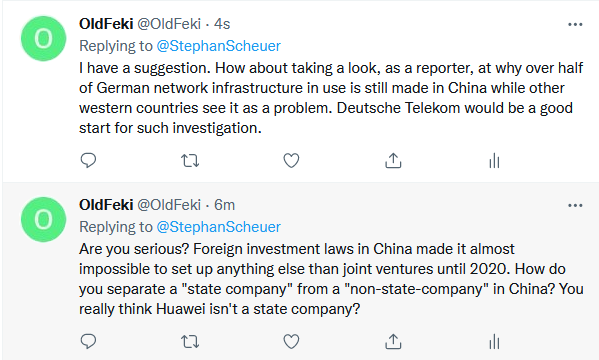Open OldFeki display name on first tweet
Screen dimensions: 599x360
click(x=106, y=24)
